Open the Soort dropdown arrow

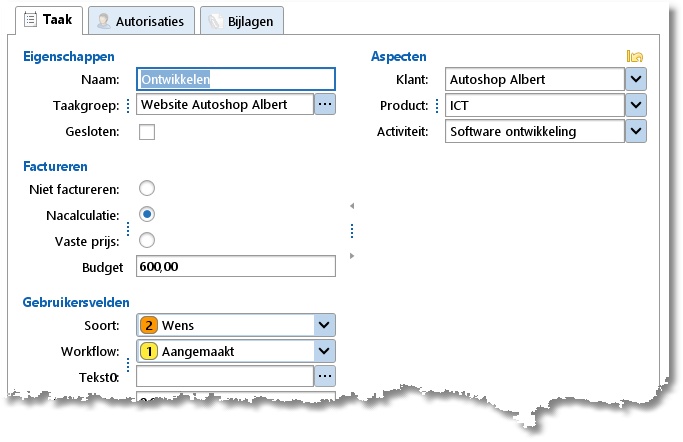(323, 325)
